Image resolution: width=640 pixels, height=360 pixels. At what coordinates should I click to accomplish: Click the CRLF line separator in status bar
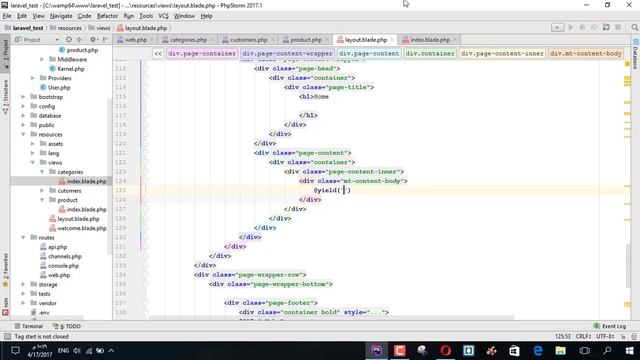pos(583,336)
